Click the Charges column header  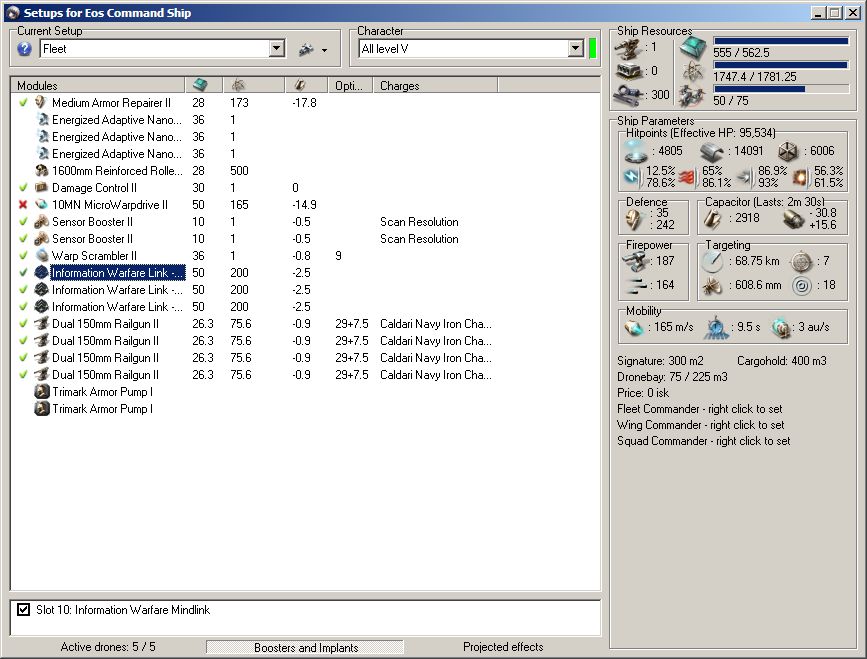click(400, 86)
